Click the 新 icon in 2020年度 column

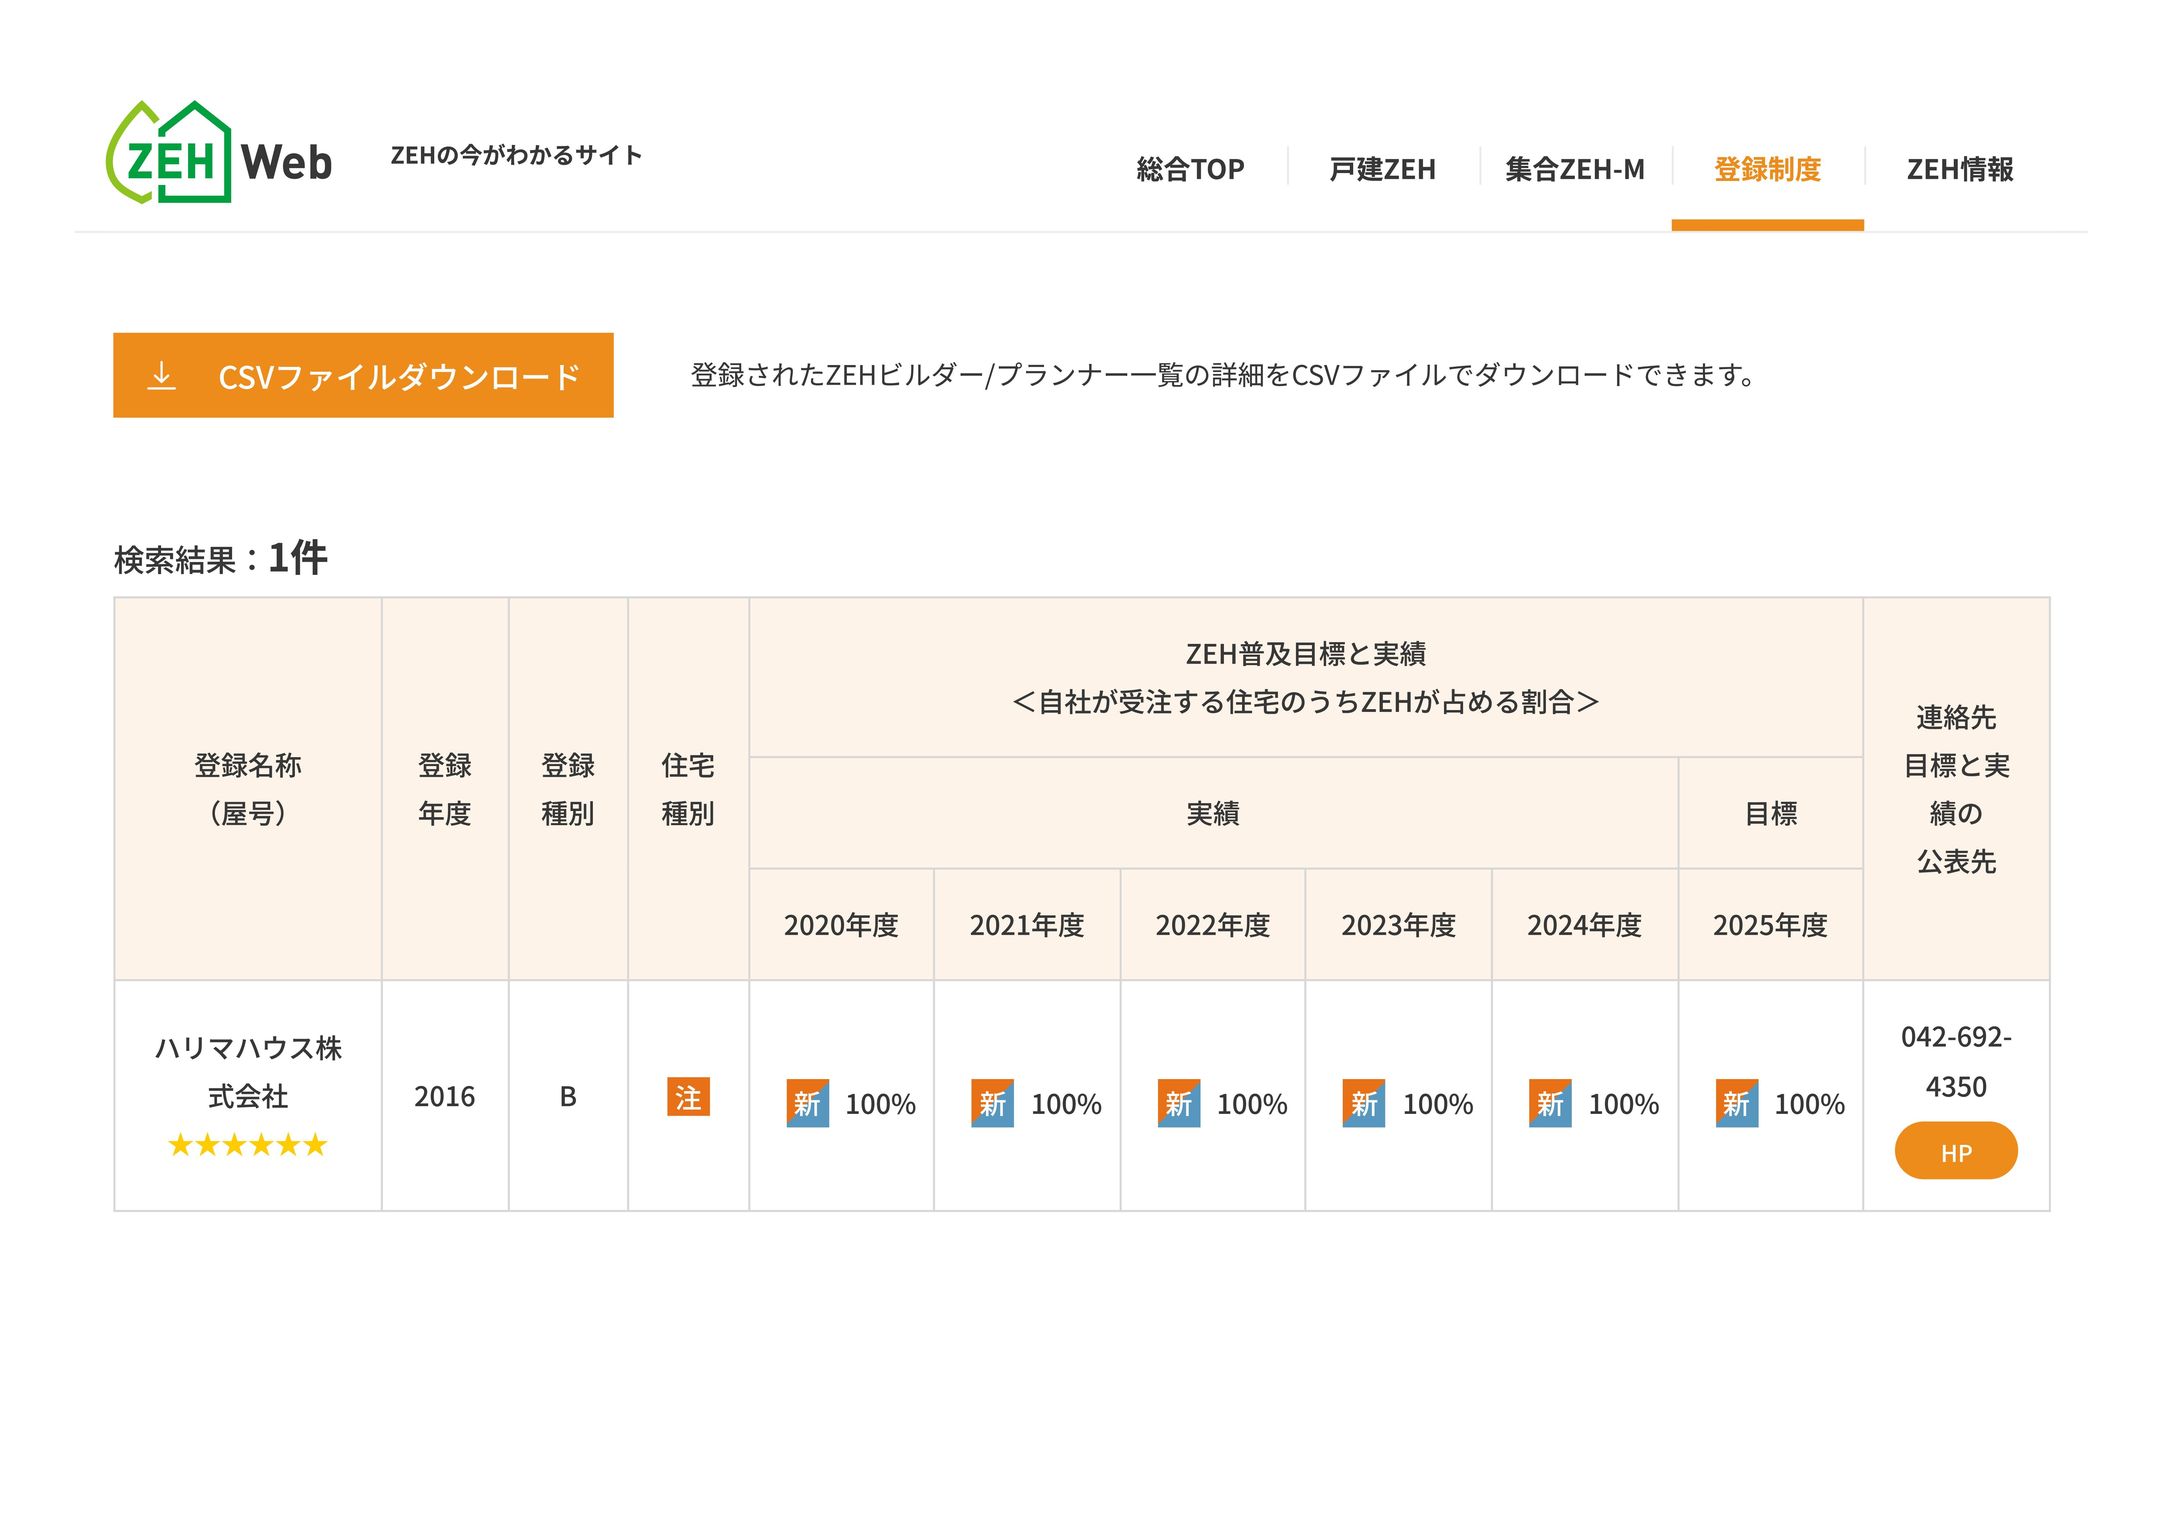coord(807,1103)
